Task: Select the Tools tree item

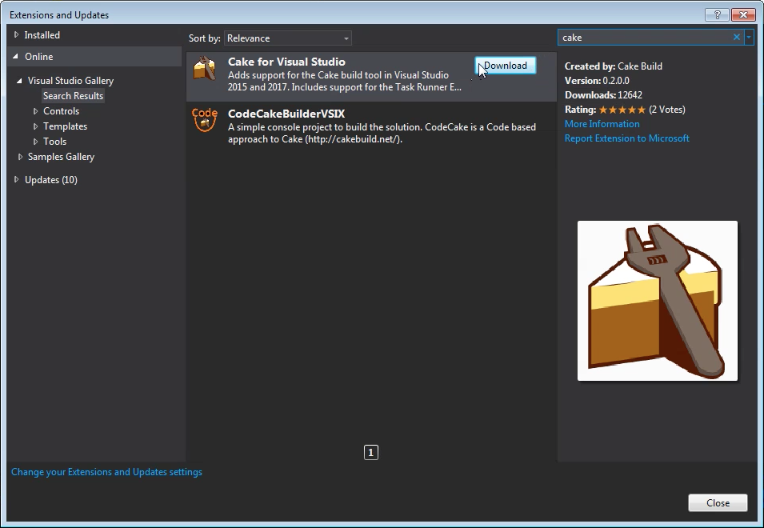Action: [55, 141]
